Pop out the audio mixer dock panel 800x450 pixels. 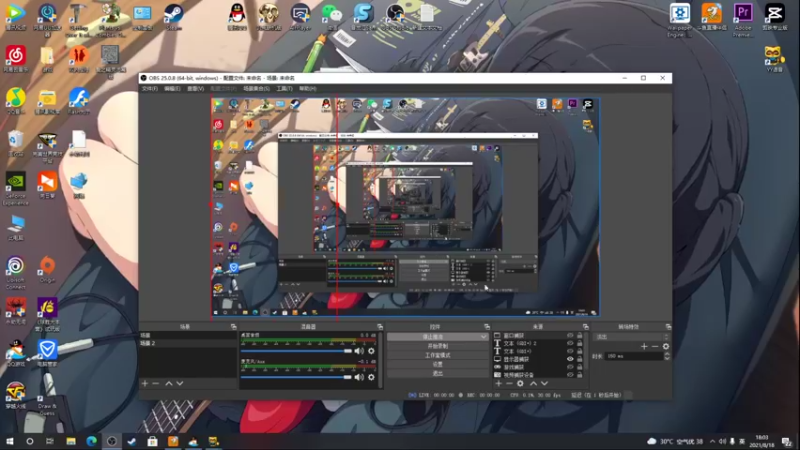point(380,327)
